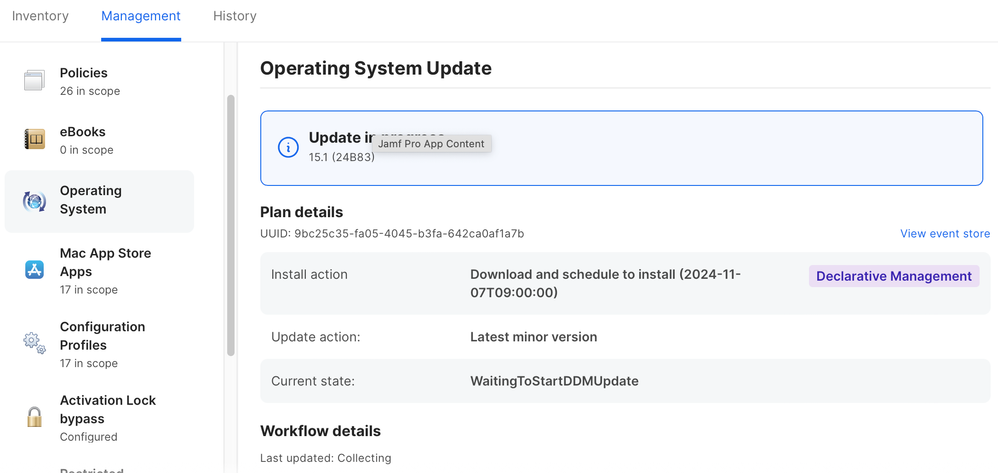
Task: Click the eBooks book icon
Action: point(34,139)
